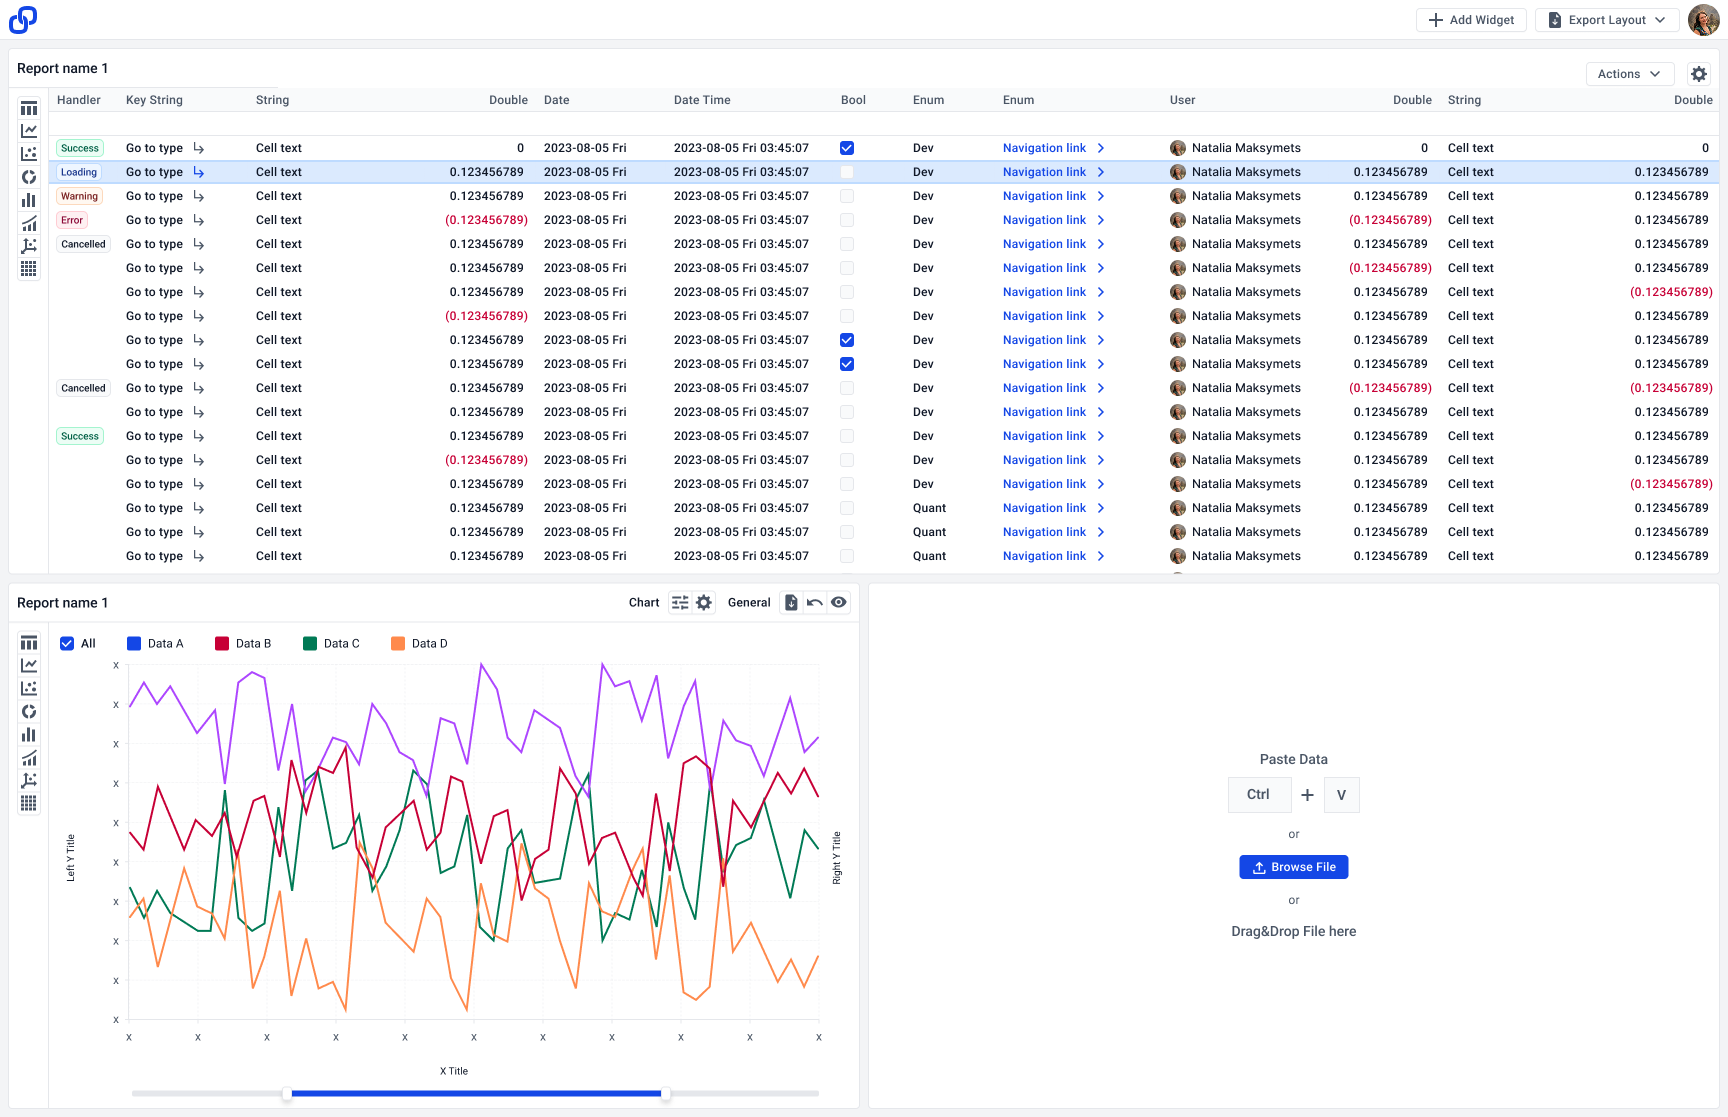Click the export file icon beside General
This screenshot has height=1117, width=1728.
[791, 603]
